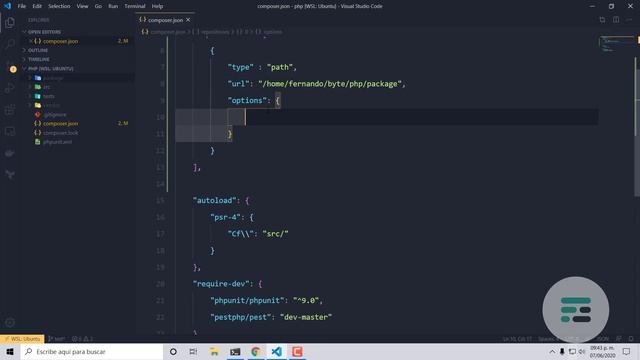Screen dimensions: 640x360
Task: Open the Run menu
Action: point(113,6)
